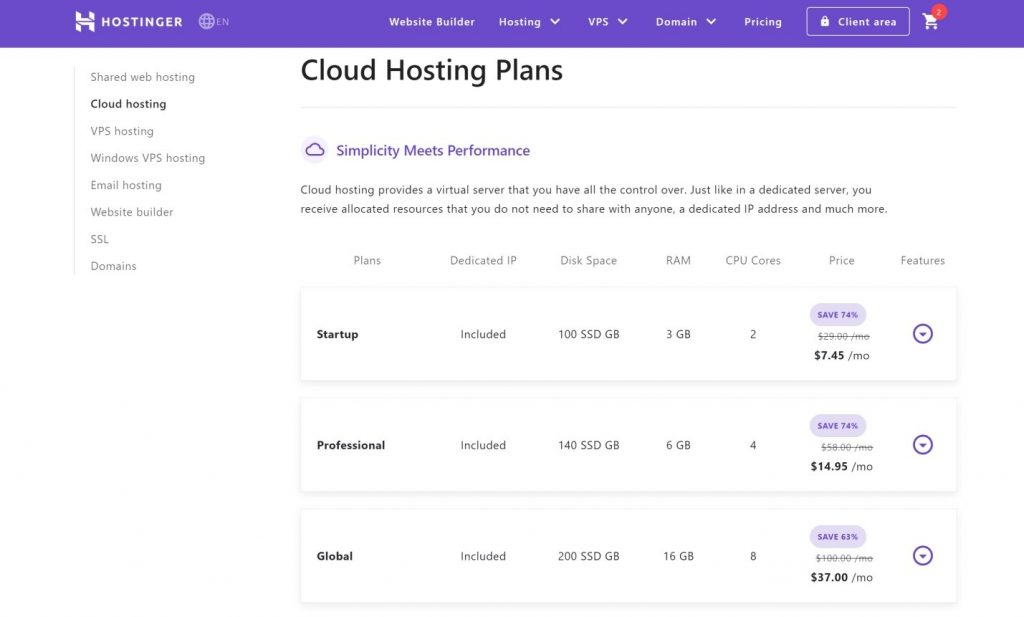This screenshot has width=1024, height=617.
Task: Open the Pricing page
Action: coord(763,22)
